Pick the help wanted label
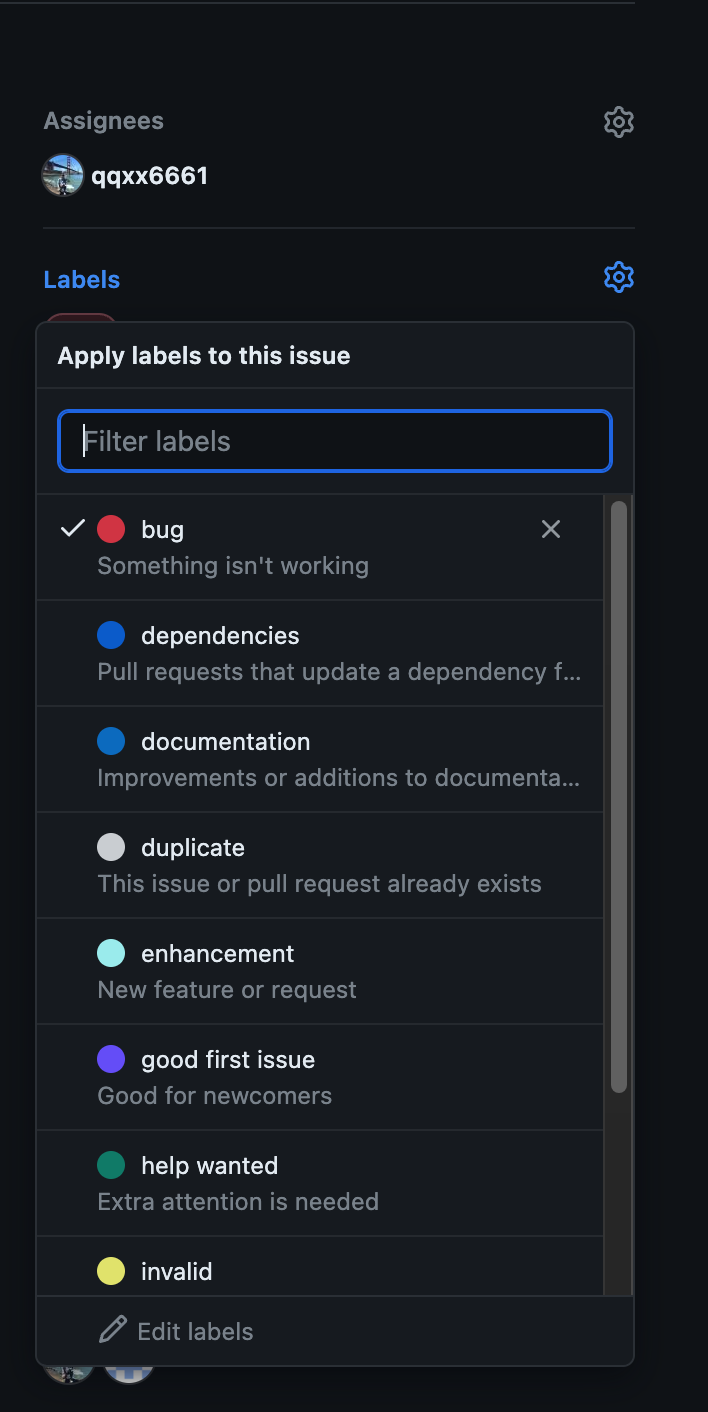Viewport: 708px width, 1412px height. (x=320, y=1183)
